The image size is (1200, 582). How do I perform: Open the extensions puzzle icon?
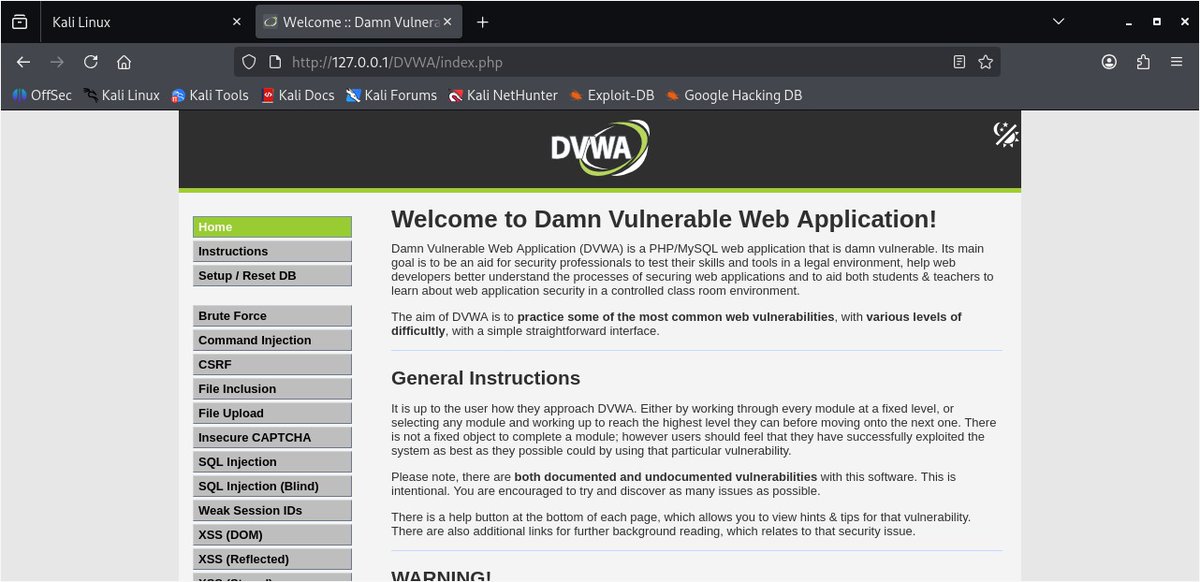tap(1143, 62)
